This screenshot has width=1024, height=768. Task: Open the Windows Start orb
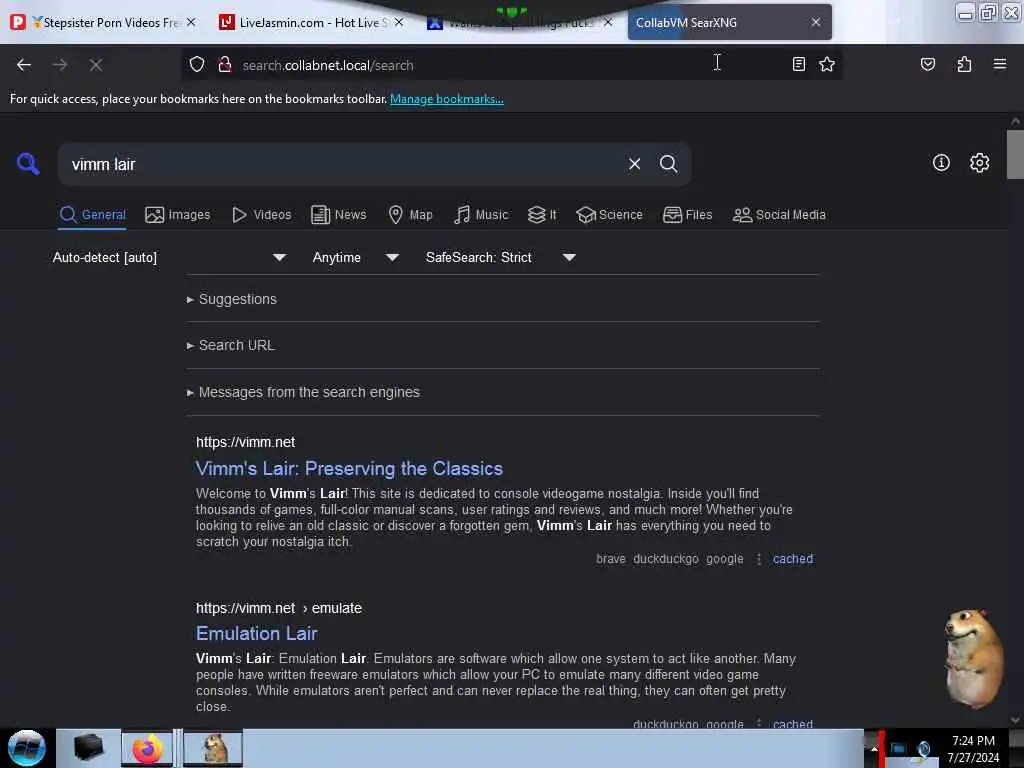point(26,748)
